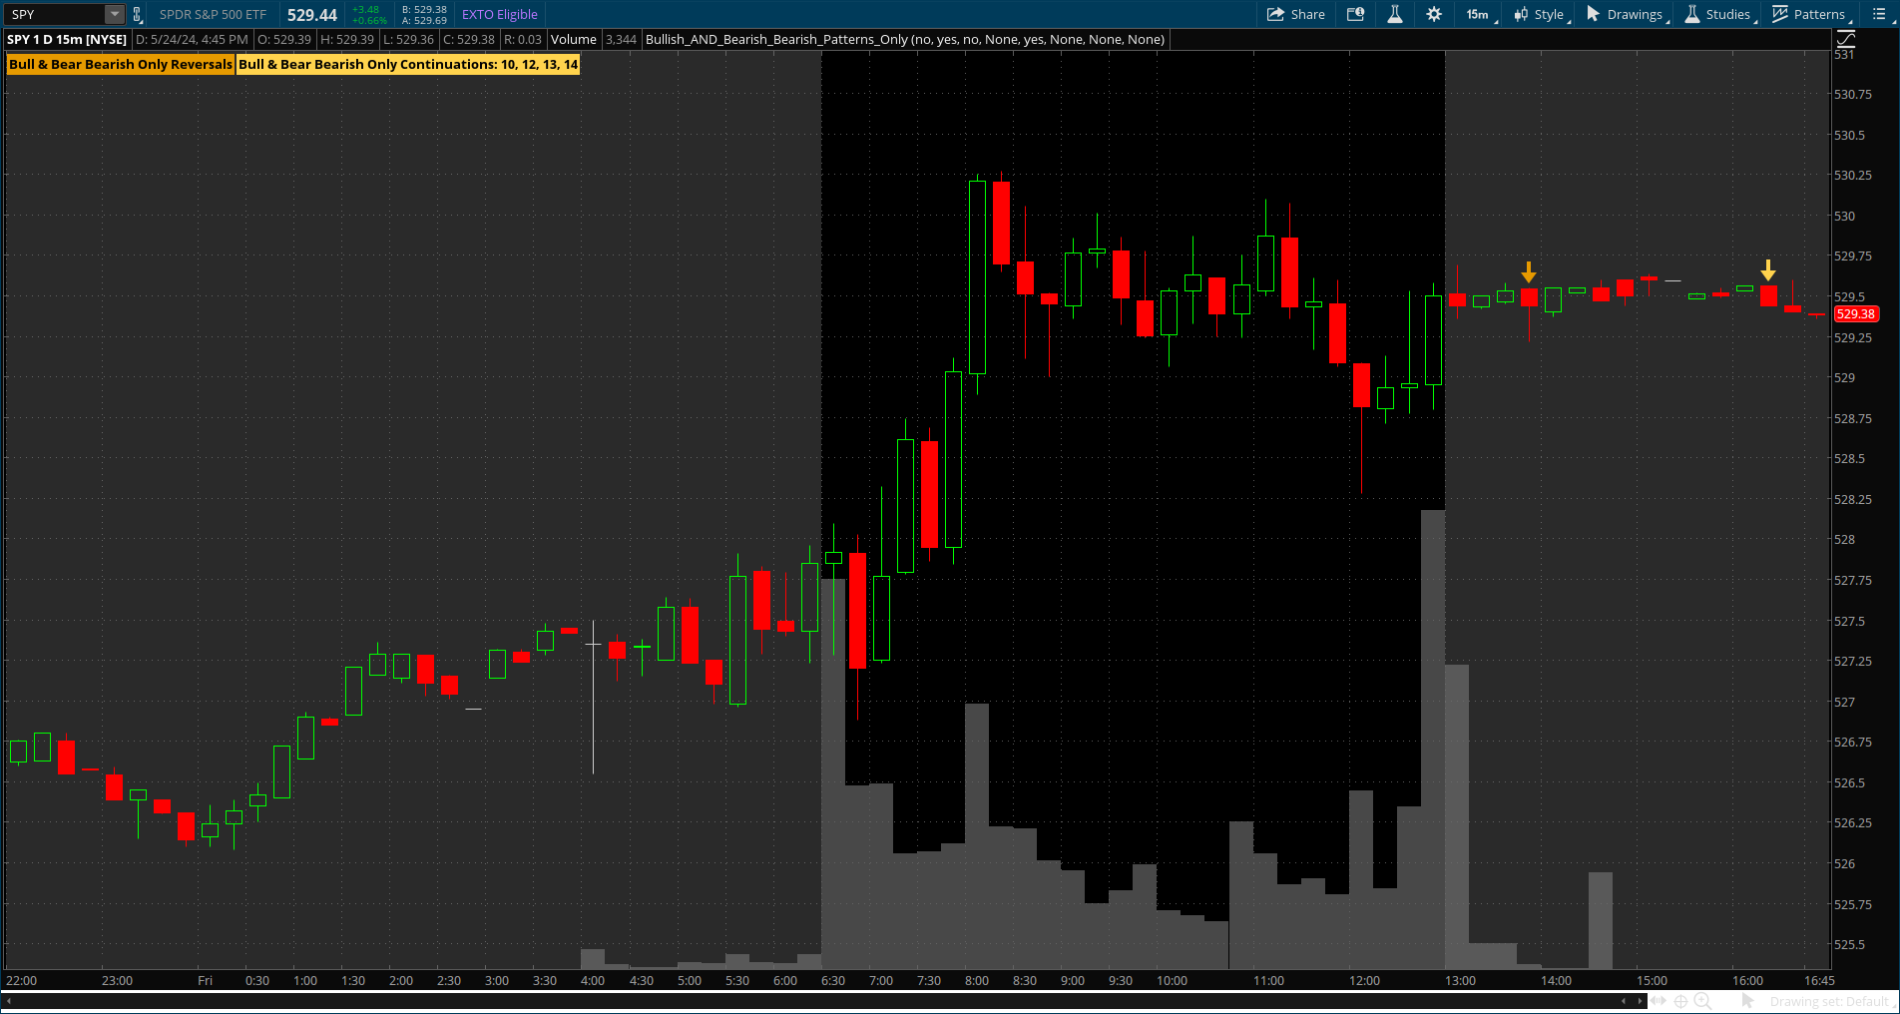Click the flask Edit Studies icon

pos(1394,14)
